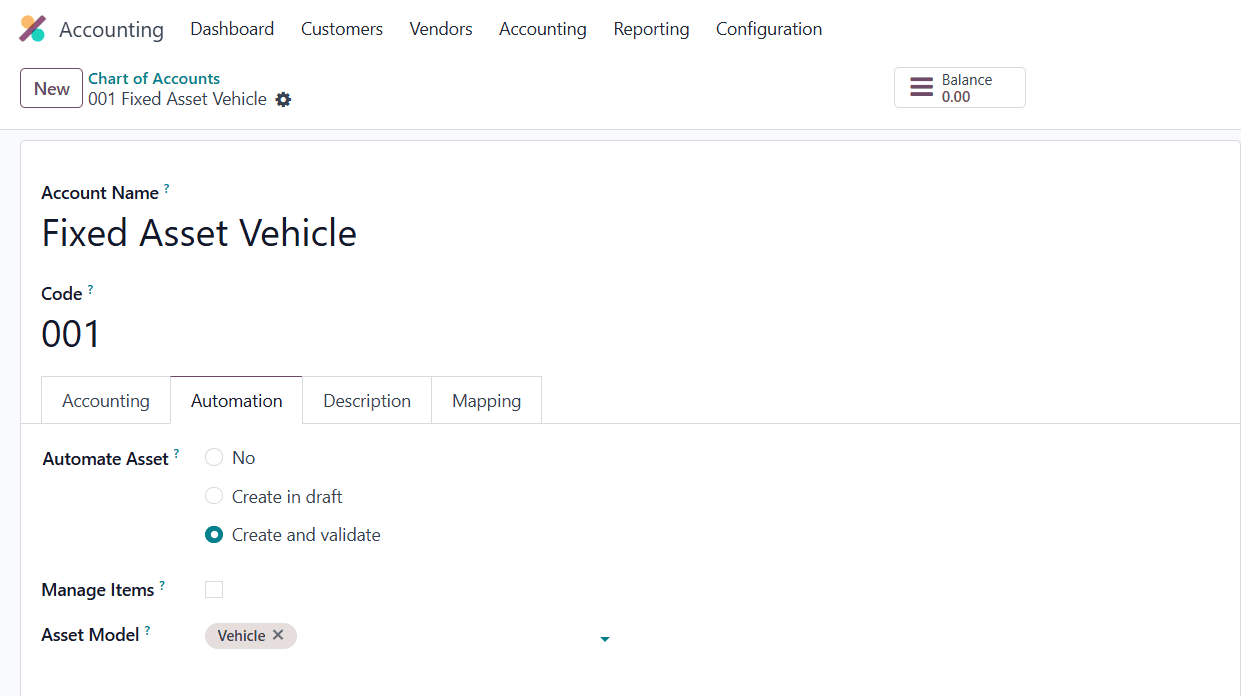Click the Balance smart button icon
Image resolution: width=1241 pixels, height=696 pixels.
coord(921,87)
